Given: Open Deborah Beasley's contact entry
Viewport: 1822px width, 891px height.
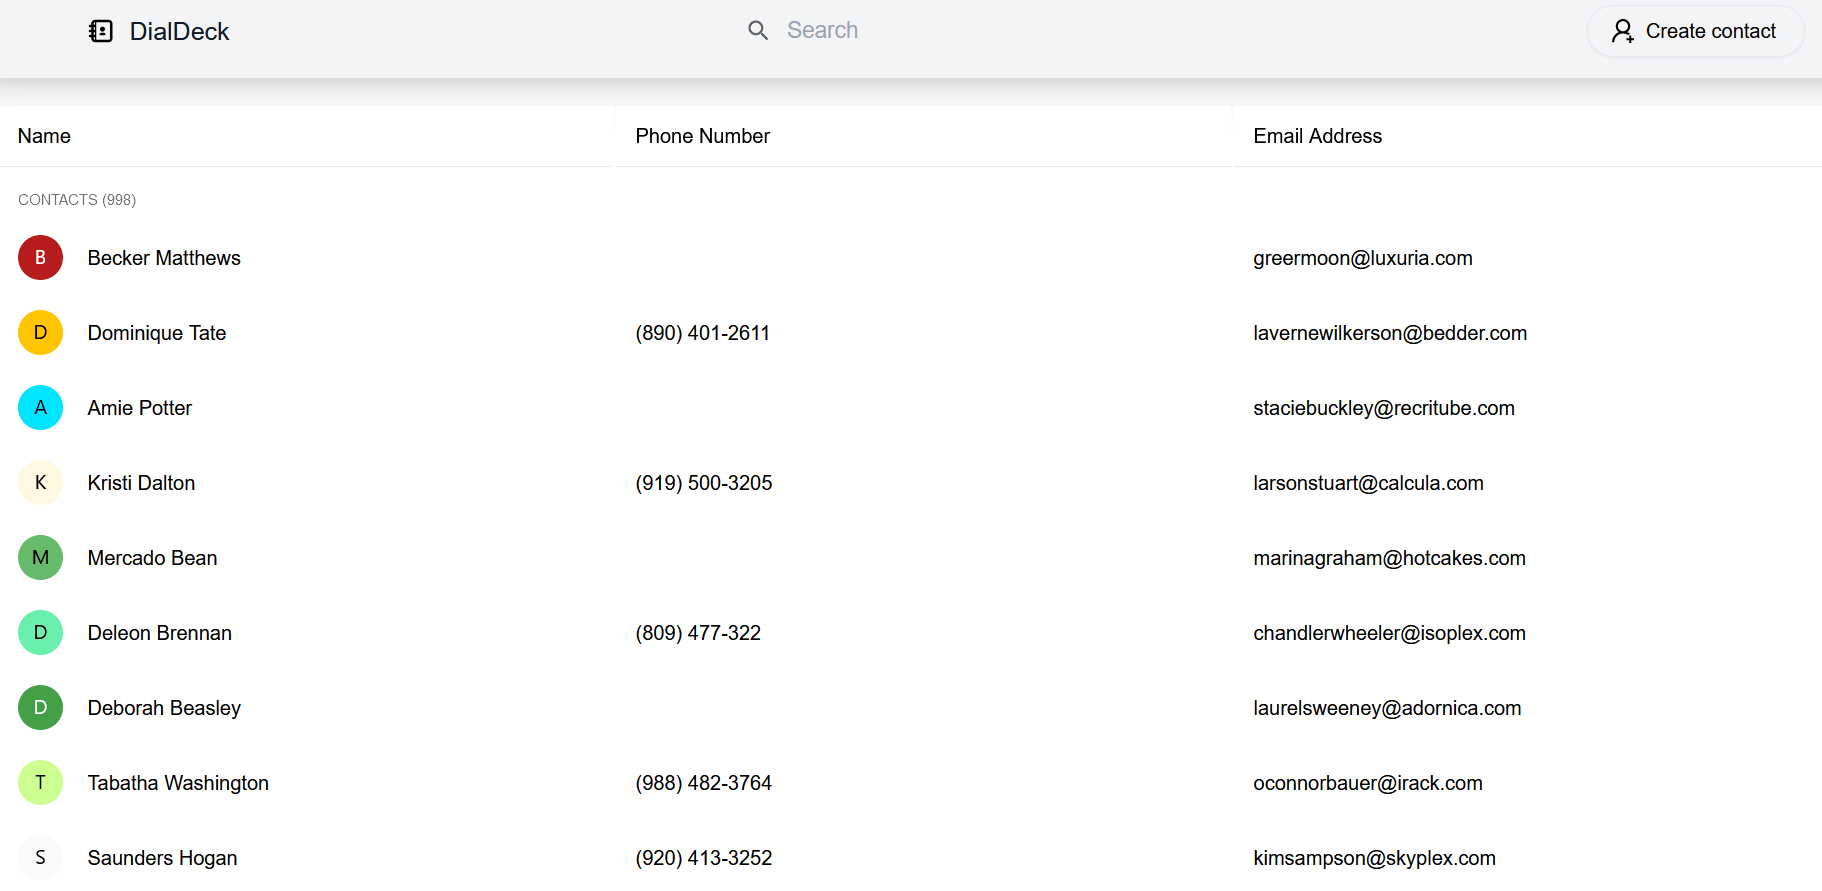Looking at the screenshot, I should [x=164, y=708].
